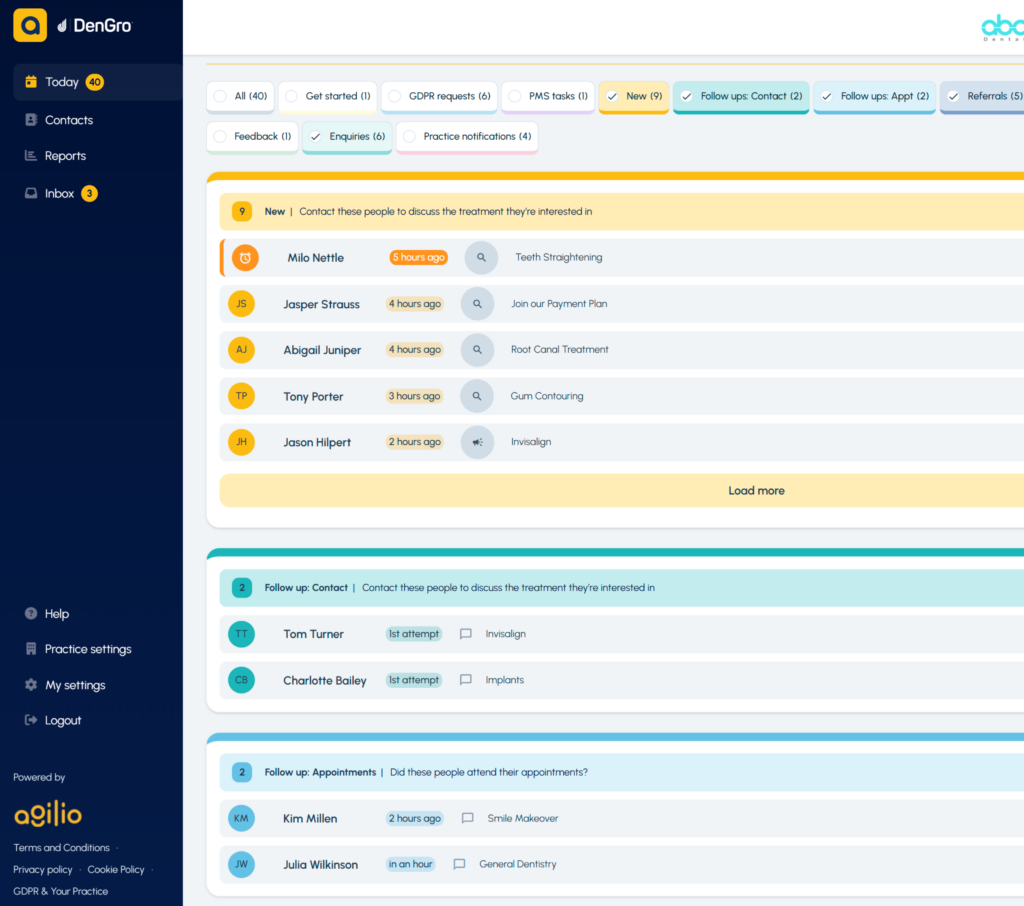Open the Privacy policy link
Viewport: 1024px width, 906px height.
42,869
